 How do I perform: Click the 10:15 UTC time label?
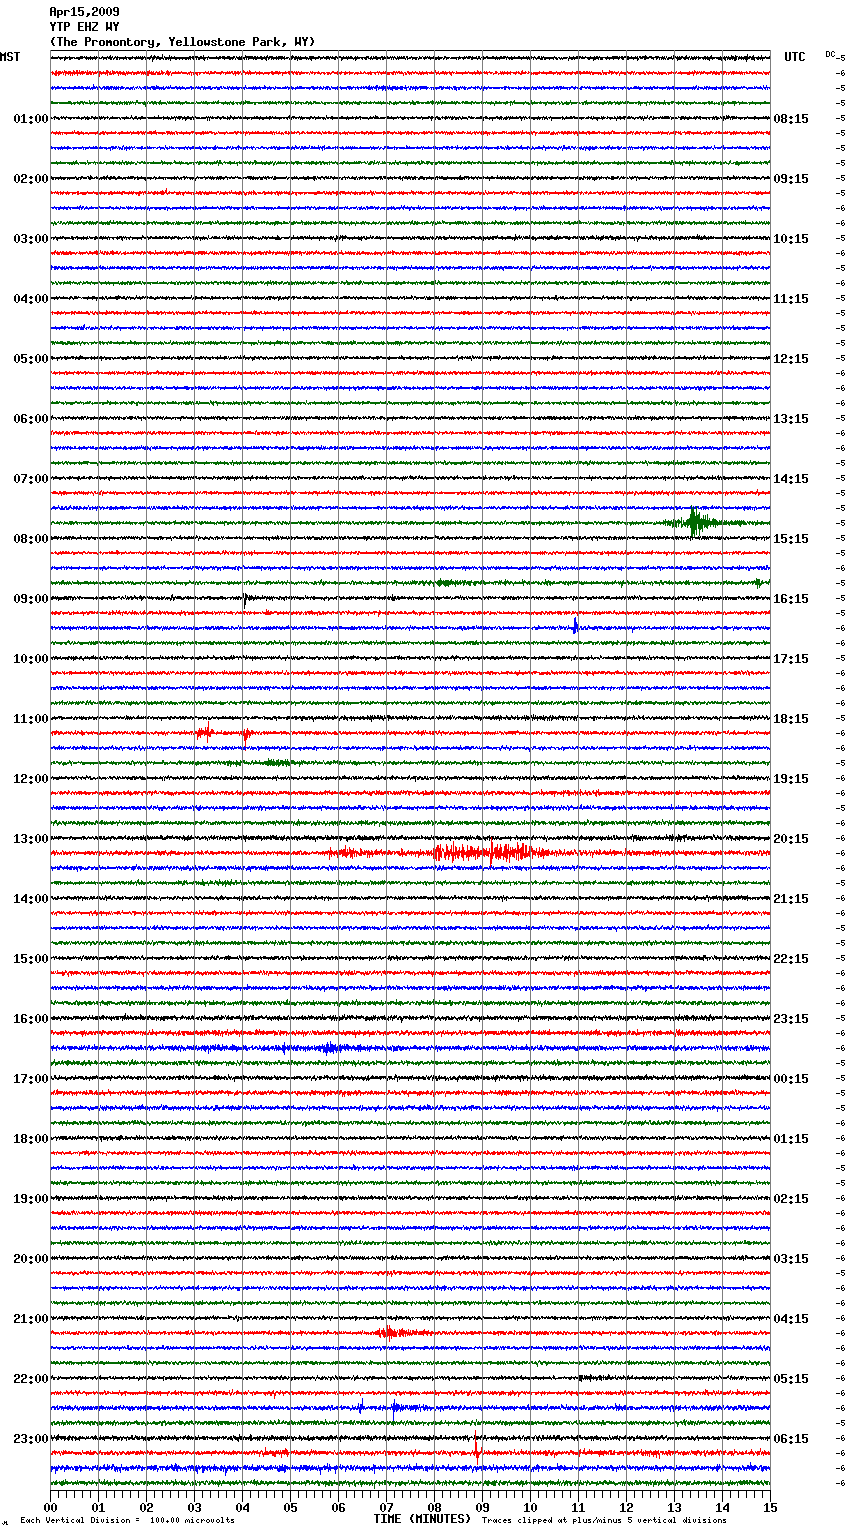click(x=791, y=239)
